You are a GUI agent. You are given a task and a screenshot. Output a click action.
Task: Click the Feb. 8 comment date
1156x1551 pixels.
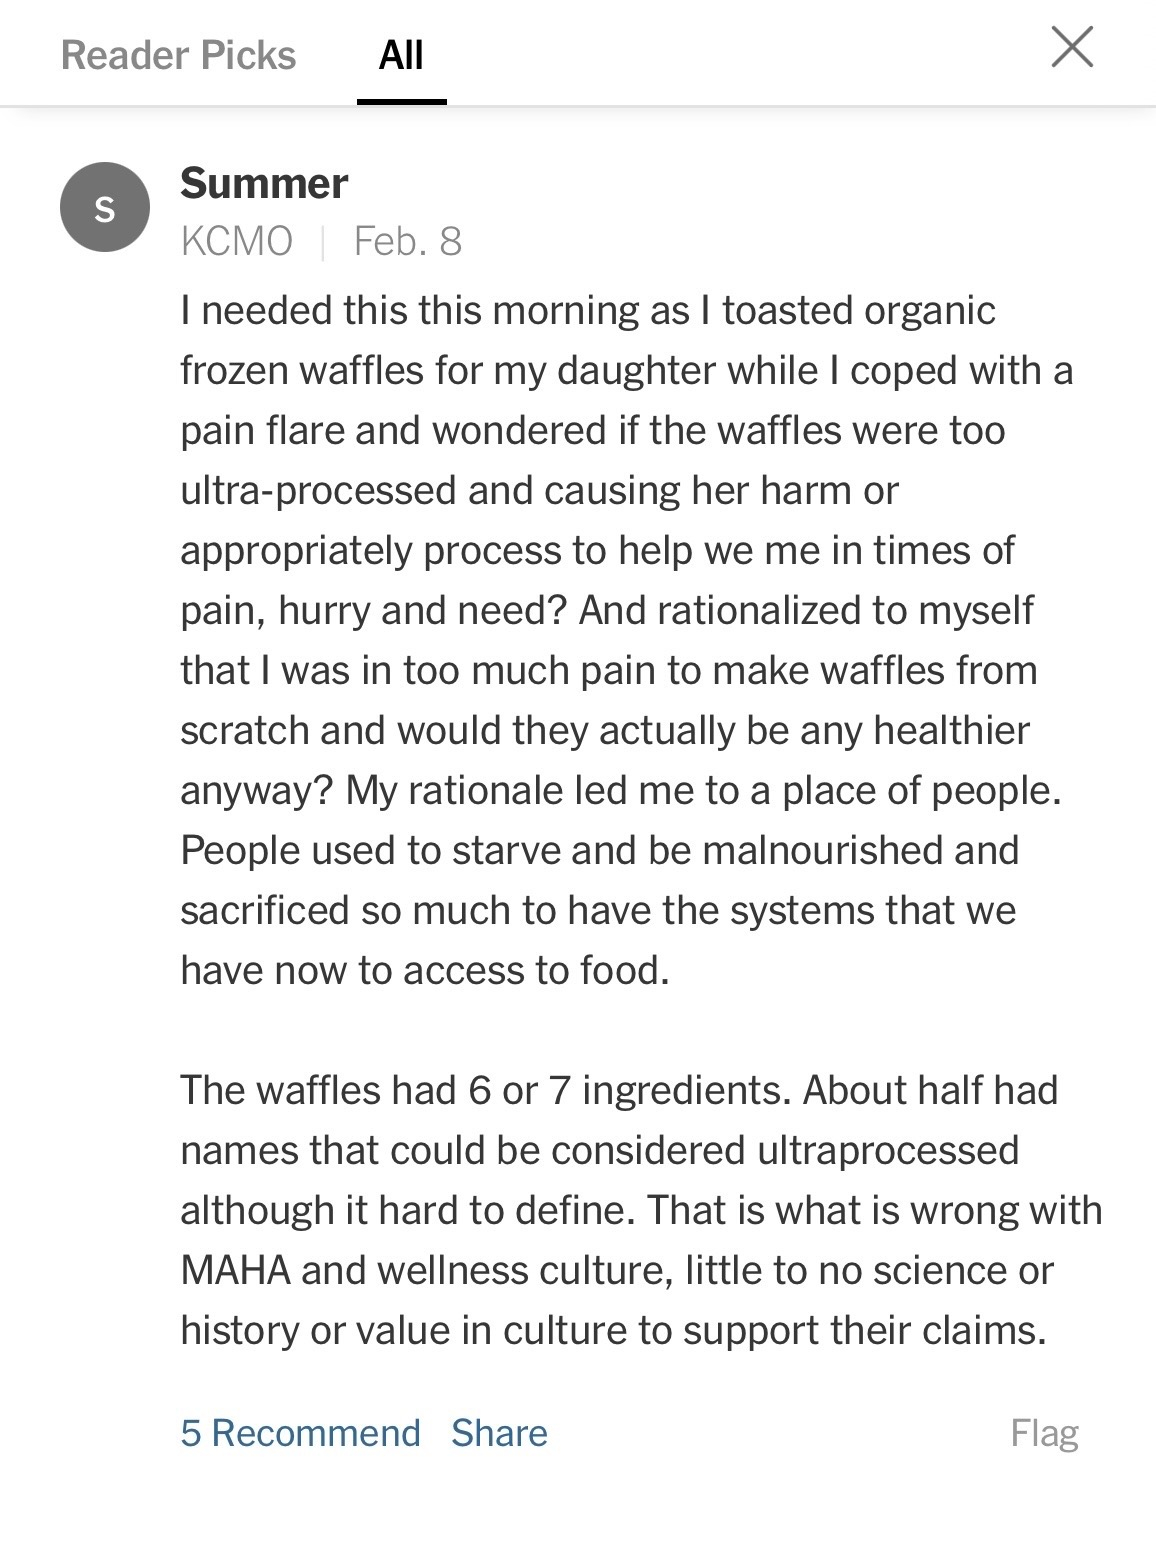click(408, 242)
